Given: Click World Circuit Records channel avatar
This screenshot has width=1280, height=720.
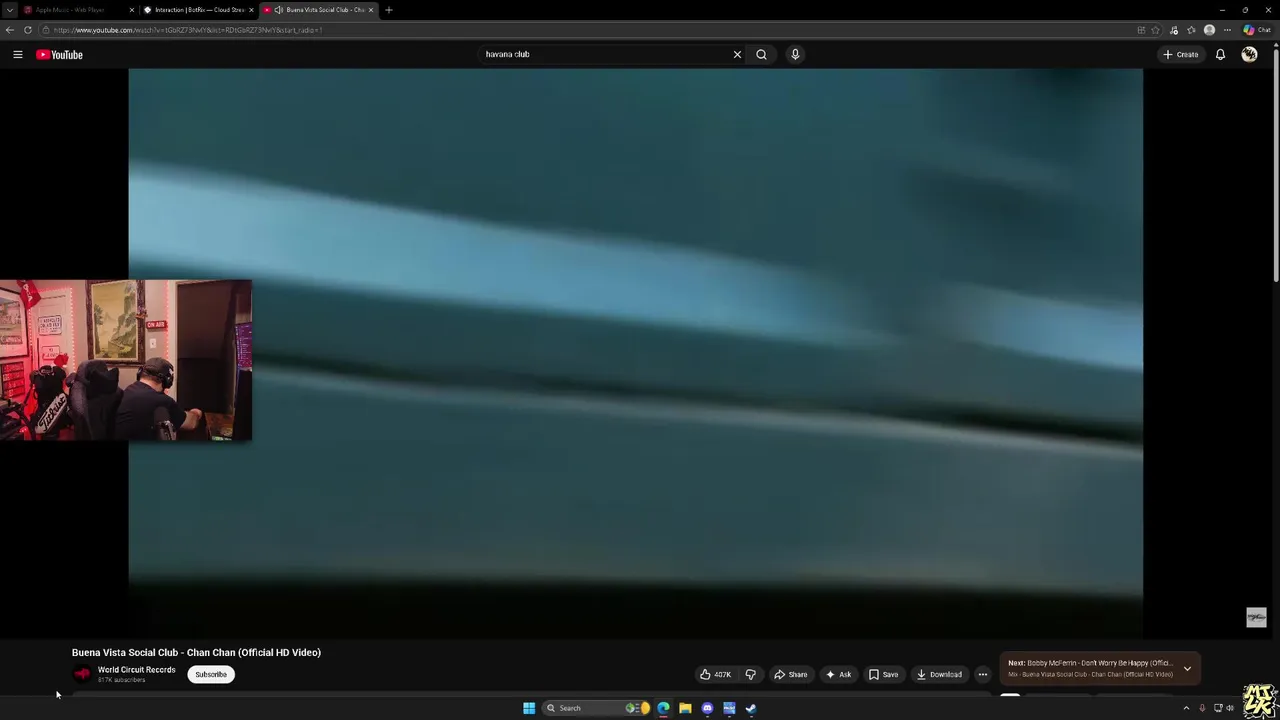Looking at the screenshot, I should pyautogui.click(x=82, y=674).
